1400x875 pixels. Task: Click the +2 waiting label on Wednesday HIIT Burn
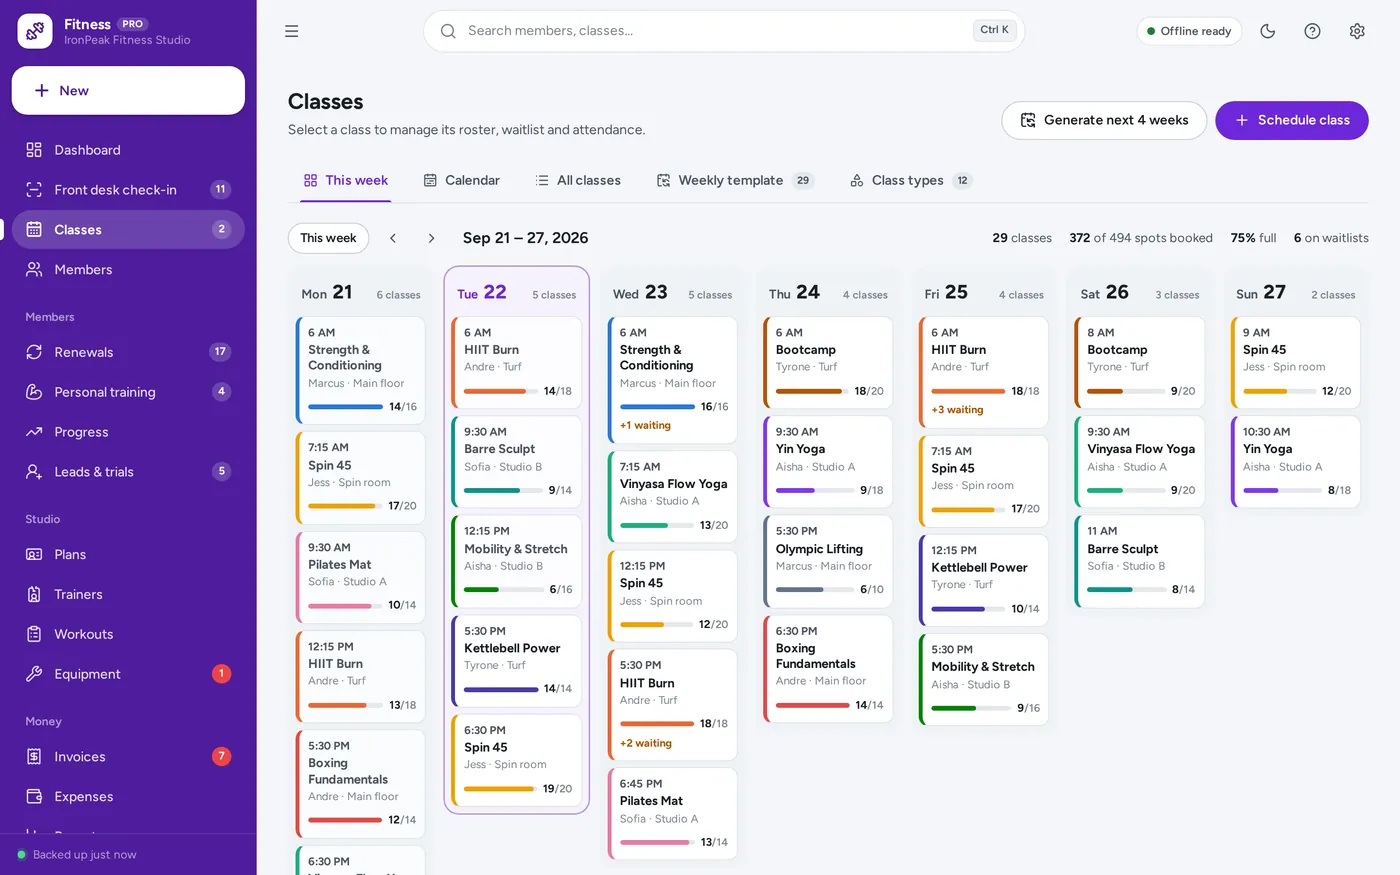[x=646, y=743]
